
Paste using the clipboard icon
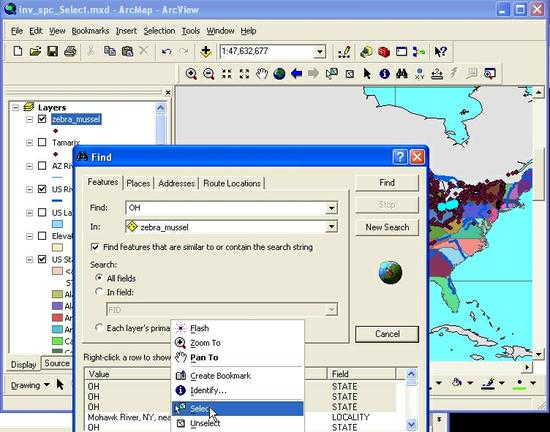coord(127,52)
